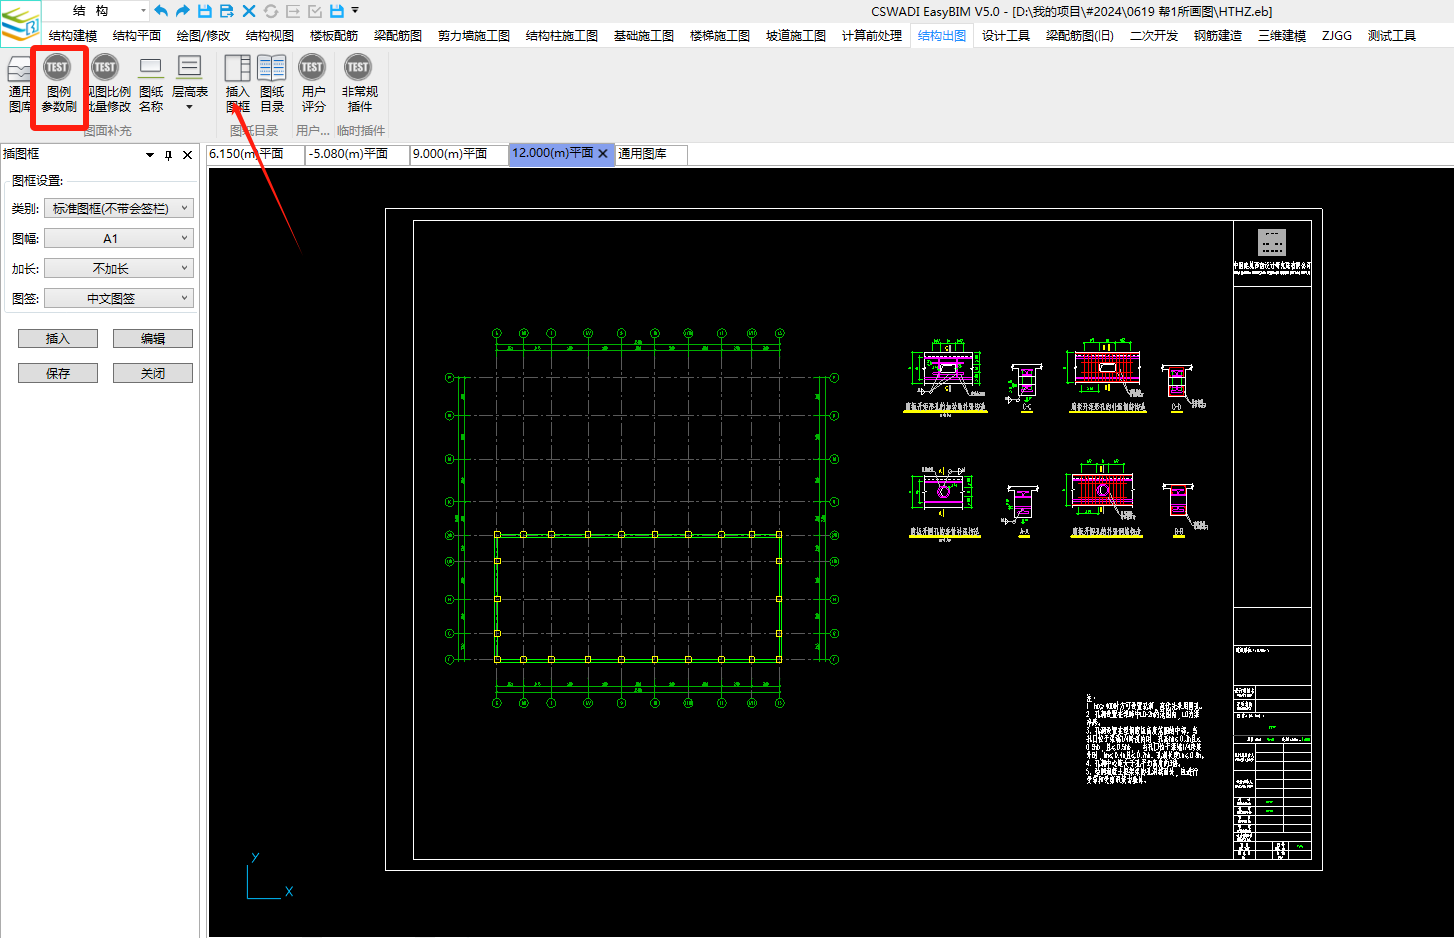Switch to the 6.150(m)平面 document tab

point(255,154)
